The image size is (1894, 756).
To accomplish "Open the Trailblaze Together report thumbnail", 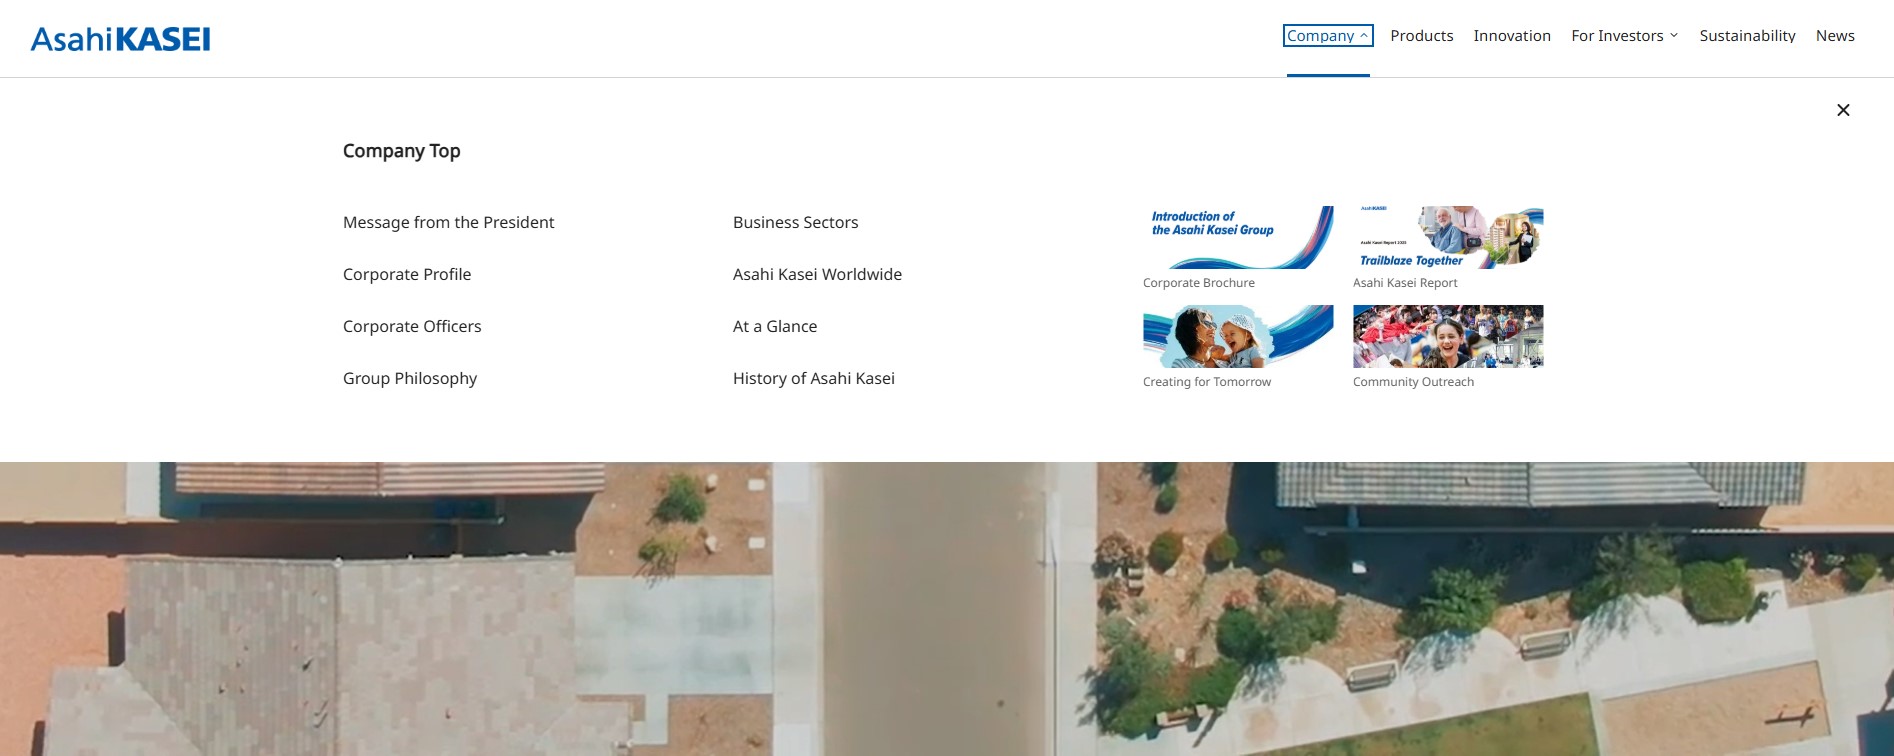I will 1448,237.
